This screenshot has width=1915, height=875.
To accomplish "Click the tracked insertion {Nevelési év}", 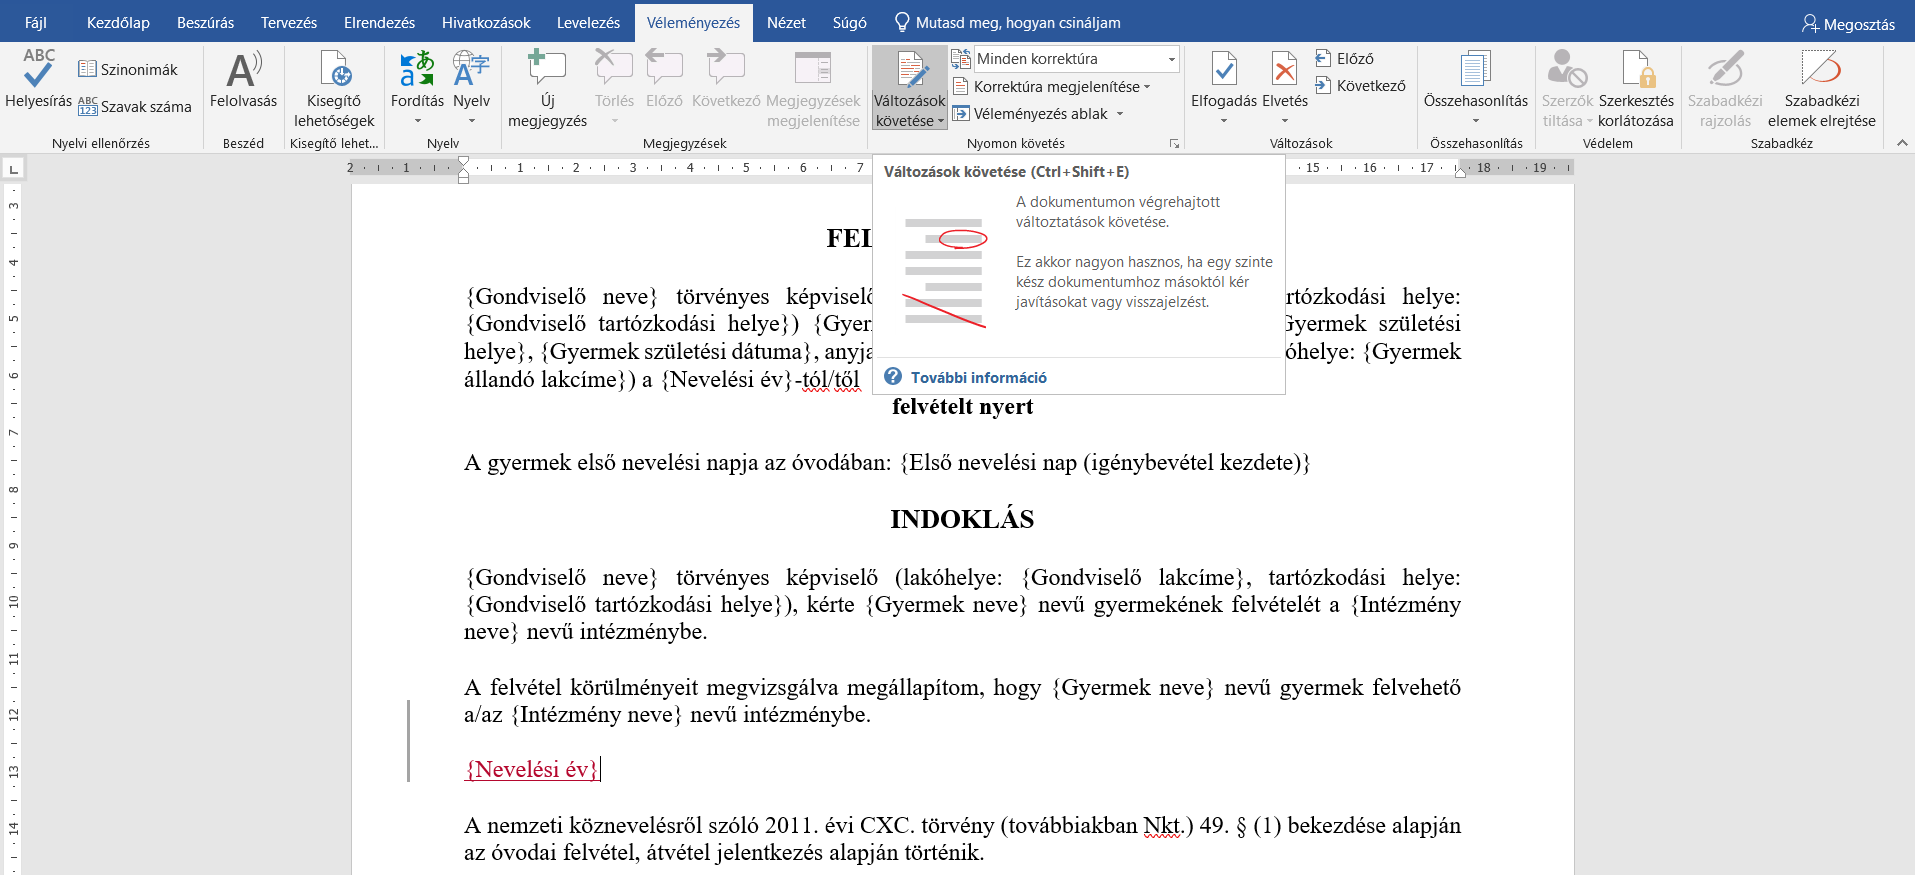I will pyautogui.click(x=531, y=769).
